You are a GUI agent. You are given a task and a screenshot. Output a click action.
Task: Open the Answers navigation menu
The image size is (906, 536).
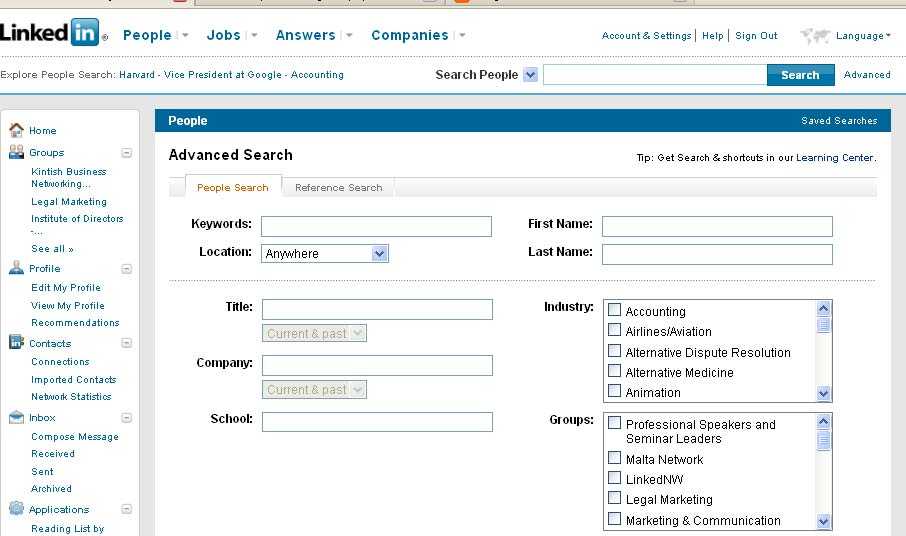click(306, 35)
